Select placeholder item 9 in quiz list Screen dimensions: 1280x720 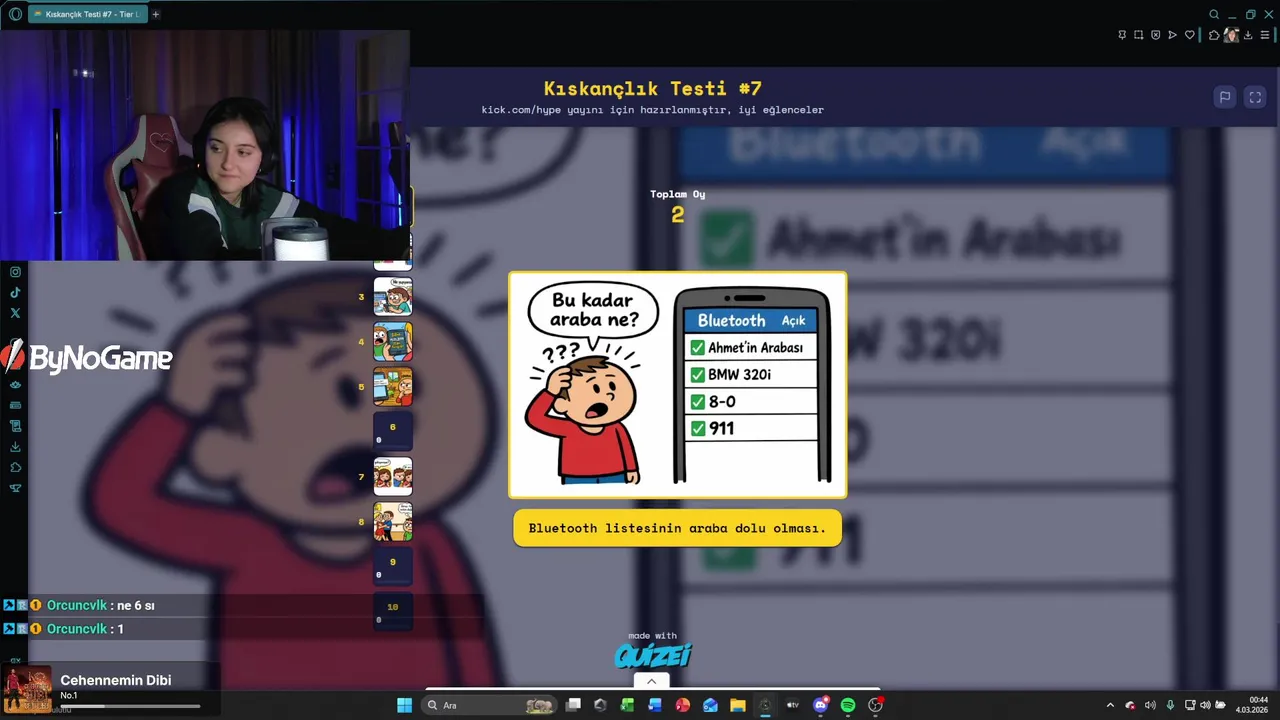393,567
